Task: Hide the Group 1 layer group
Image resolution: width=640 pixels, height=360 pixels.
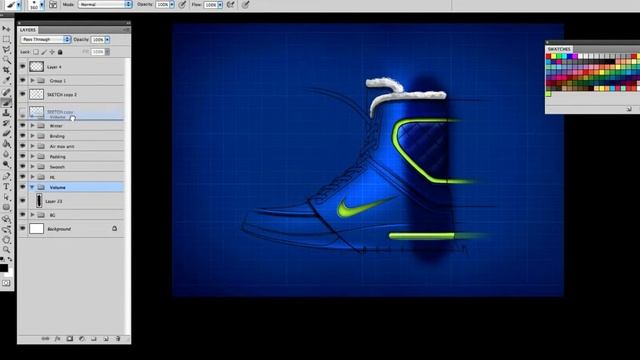Action: click(22, 80)
